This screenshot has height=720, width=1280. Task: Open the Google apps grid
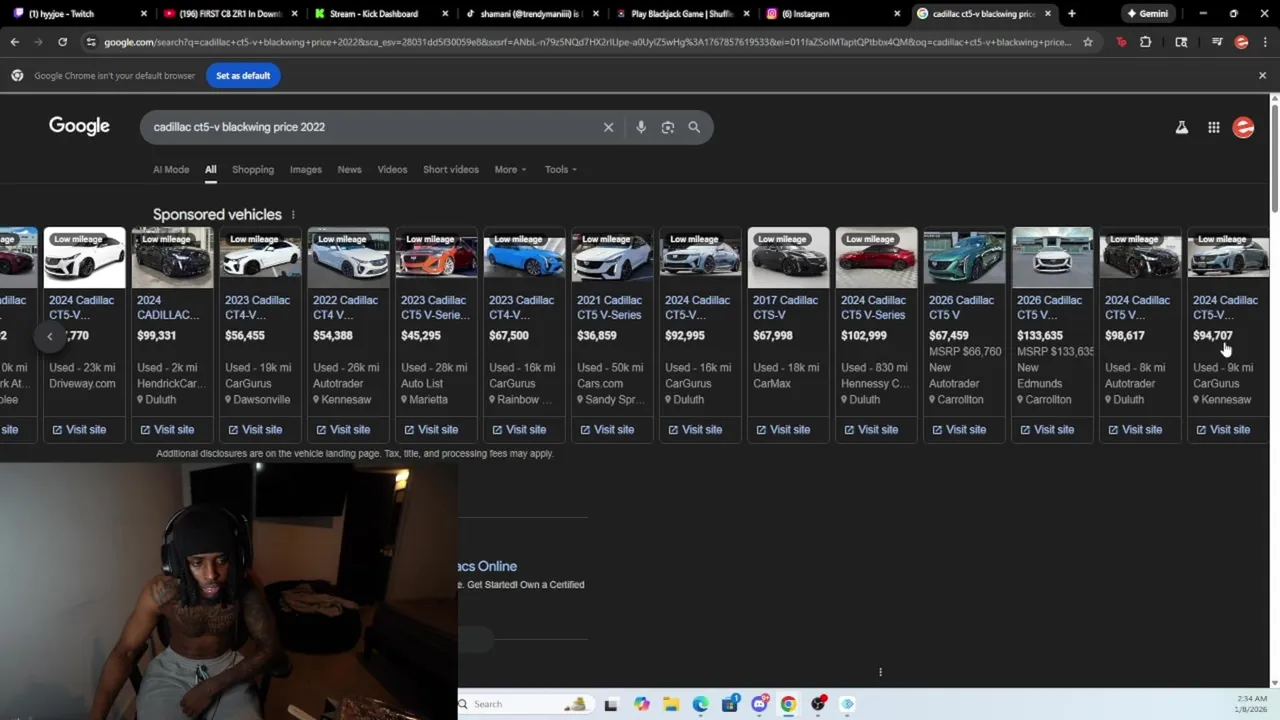click(1213, 127)
